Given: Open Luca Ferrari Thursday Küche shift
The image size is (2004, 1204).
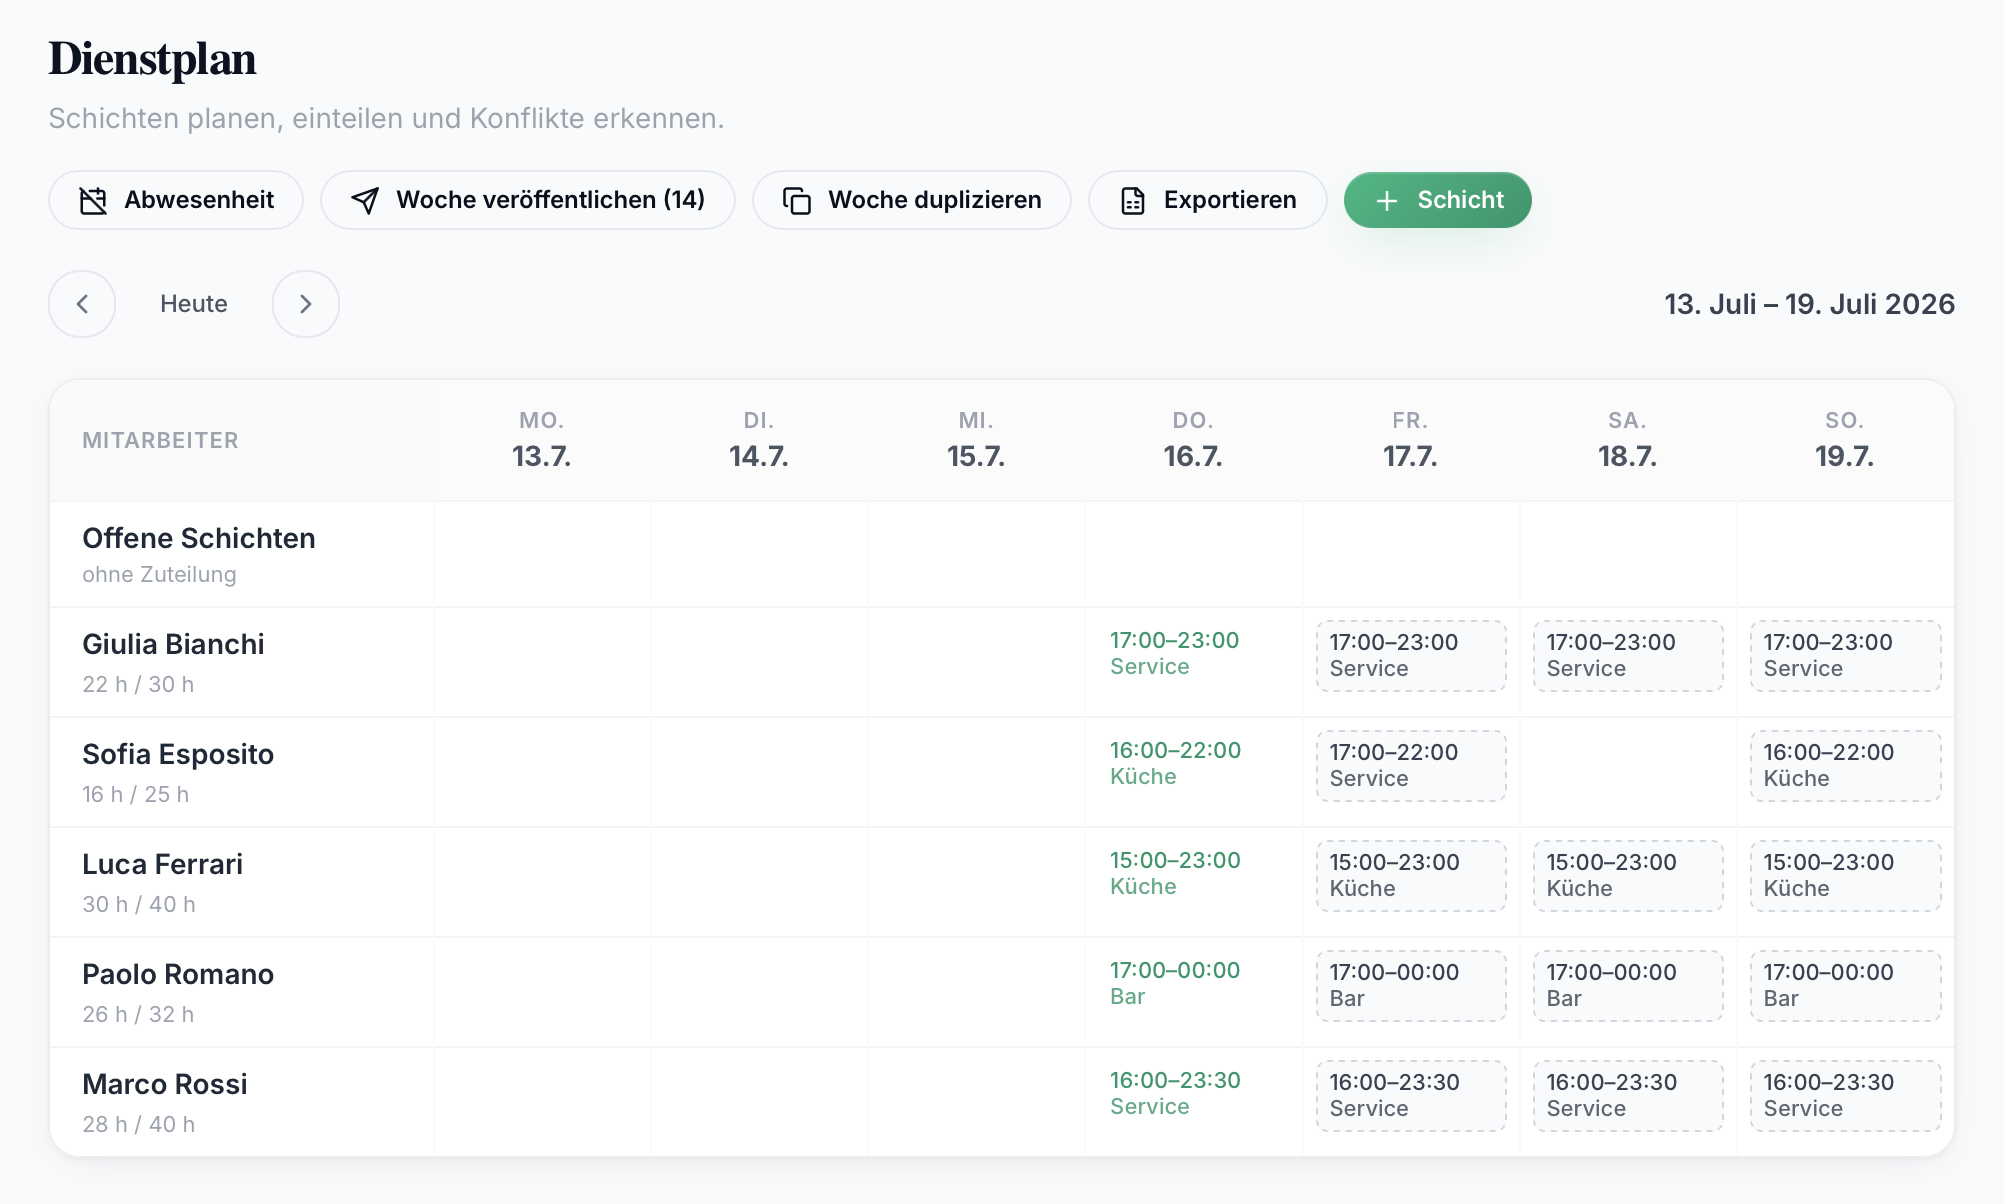Looking at the screenshot, I should [x=1193, y=874].
